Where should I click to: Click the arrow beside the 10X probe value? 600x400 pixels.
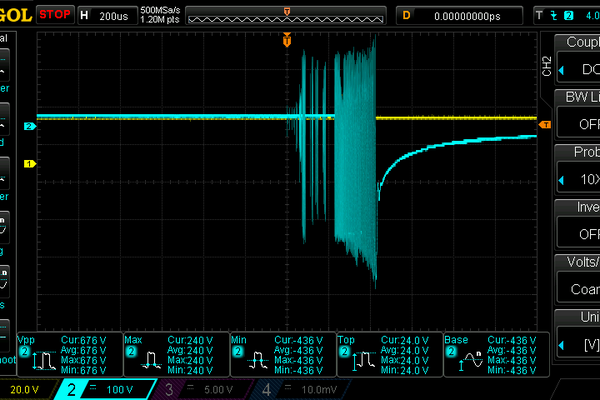[x=561, y=180]
